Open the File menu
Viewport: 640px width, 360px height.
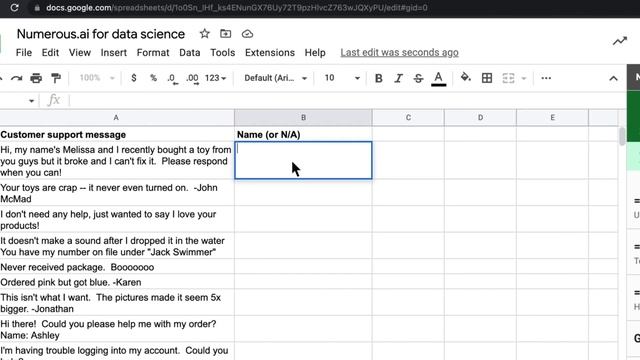(x=24, y=53)
